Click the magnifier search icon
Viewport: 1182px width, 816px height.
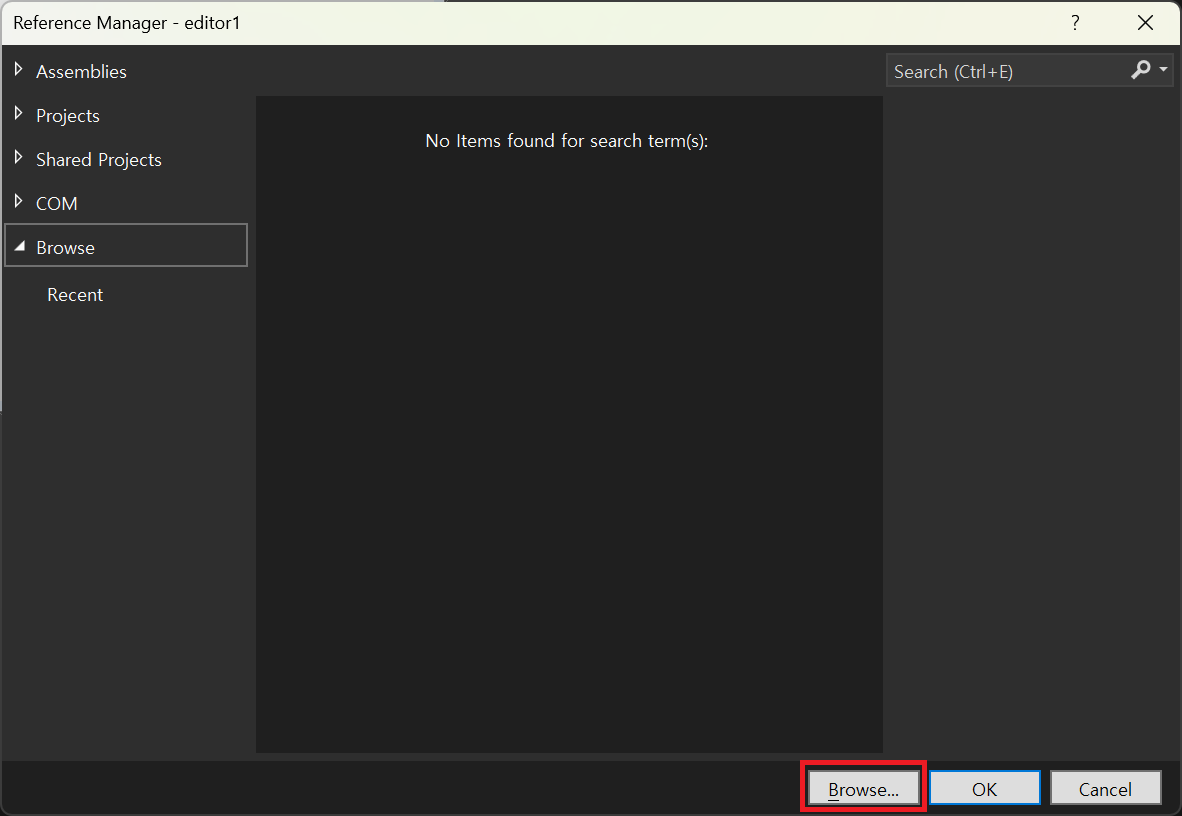point(1141,69)
